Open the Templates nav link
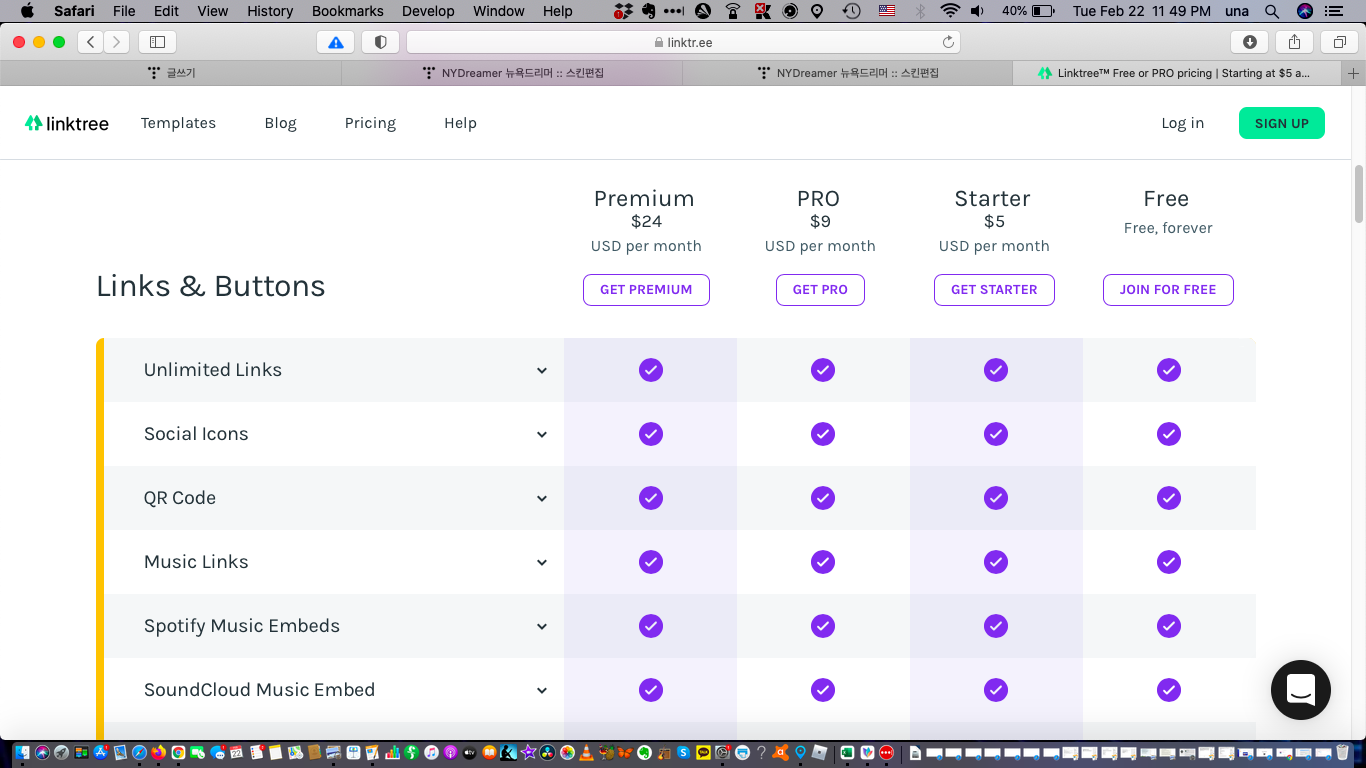Viewport: 1366px width, 768px height. (x=178, y=123)
